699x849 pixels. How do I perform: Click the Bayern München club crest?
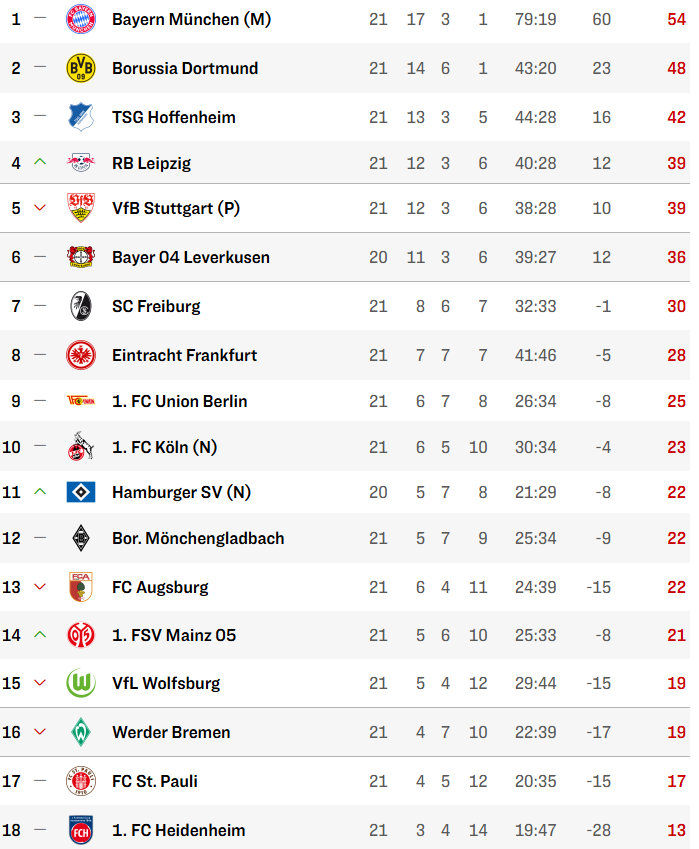point(81,20)
